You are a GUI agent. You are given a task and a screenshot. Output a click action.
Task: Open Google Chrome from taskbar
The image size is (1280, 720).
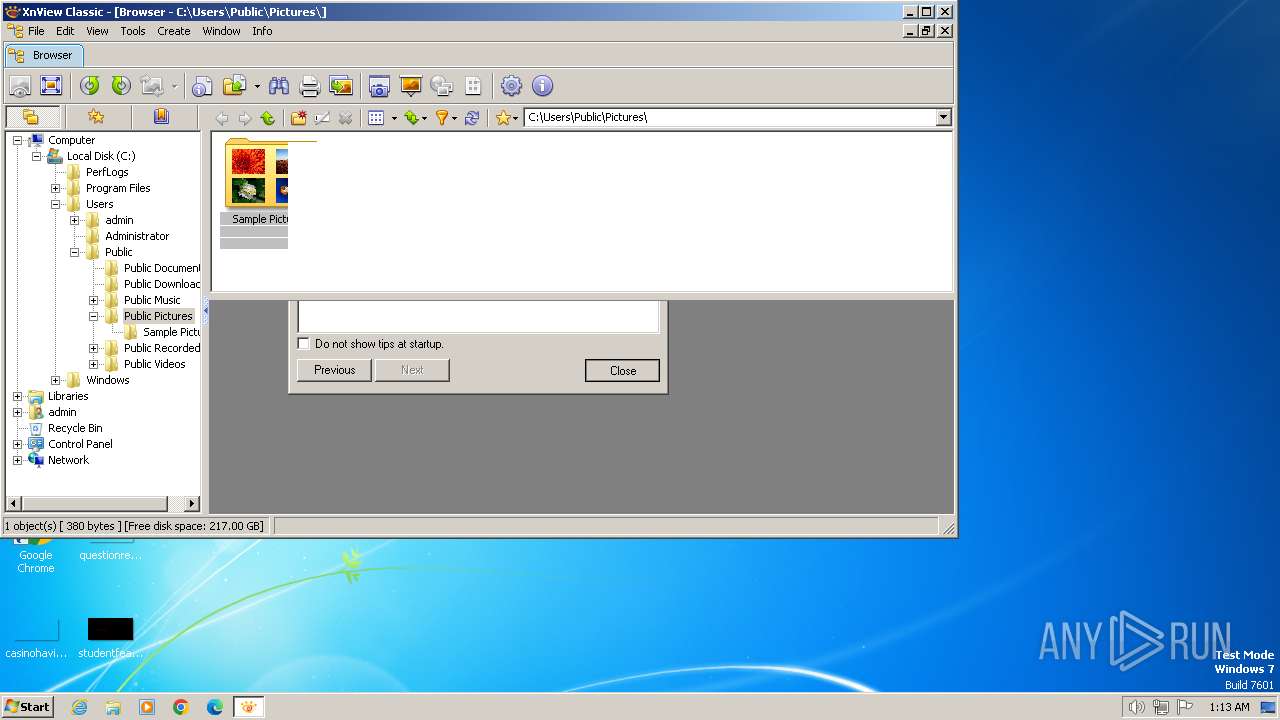(181, 707)
